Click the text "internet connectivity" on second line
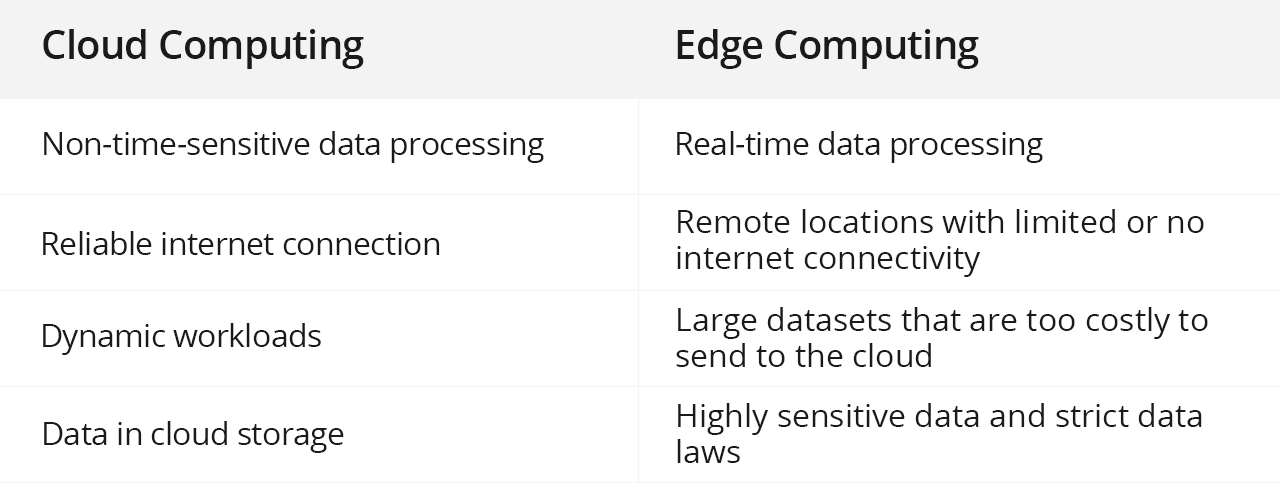The image size is (1280, 484). click(x=827, y=259)
